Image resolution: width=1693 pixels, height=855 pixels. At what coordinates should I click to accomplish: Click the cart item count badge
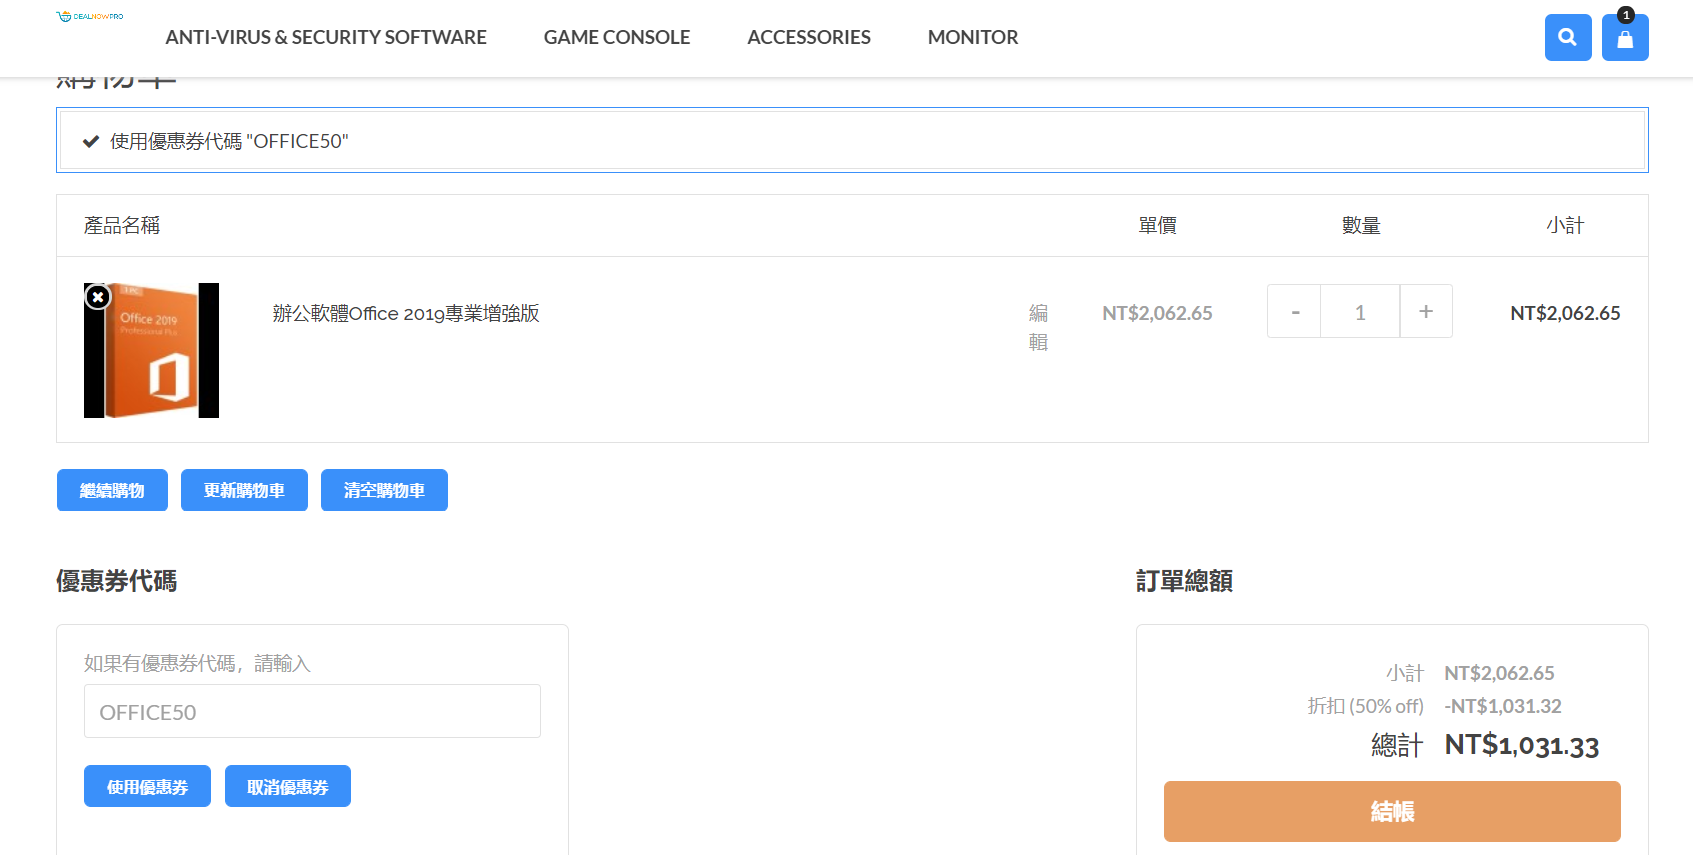point(1626,15)
